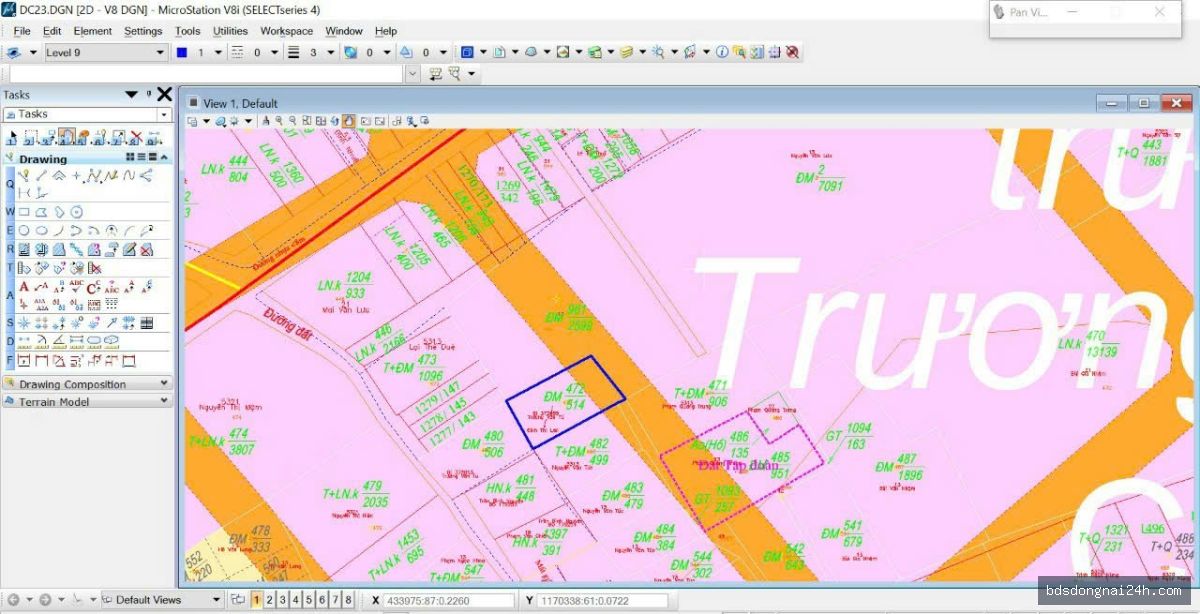Click the active color blue swatch
Screen dimensions: 1200x614
tap(182, 52)
